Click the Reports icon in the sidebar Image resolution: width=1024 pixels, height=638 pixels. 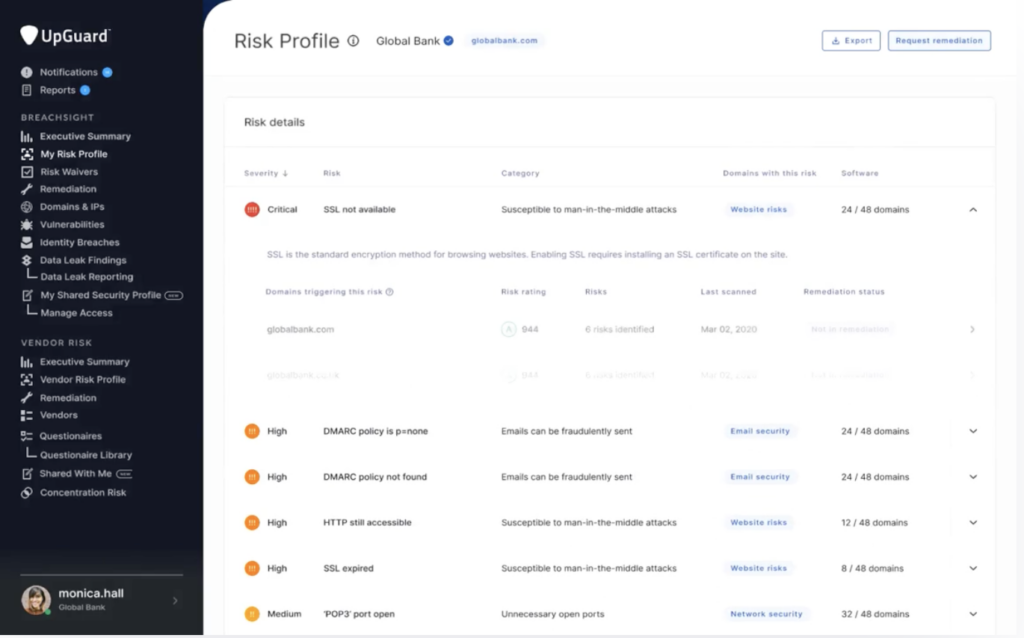point(24,90)
